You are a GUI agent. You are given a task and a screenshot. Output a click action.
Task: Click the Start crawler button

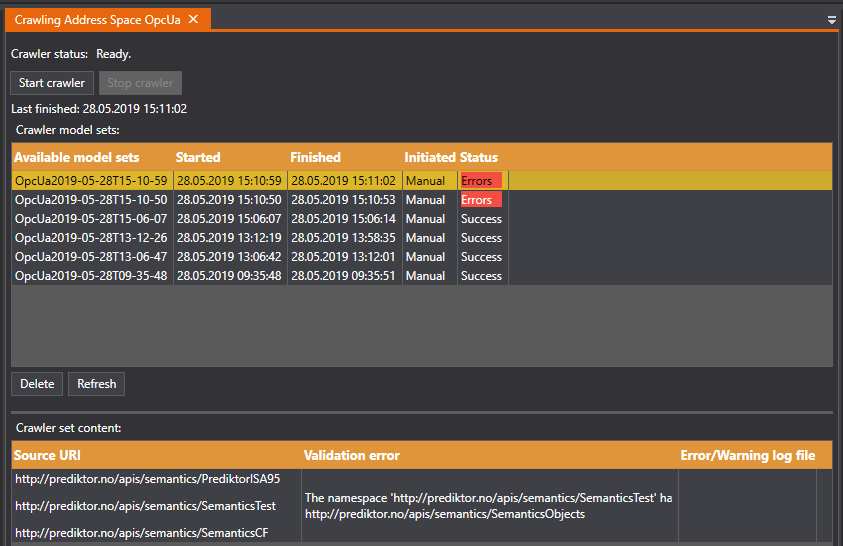[52, 83]
